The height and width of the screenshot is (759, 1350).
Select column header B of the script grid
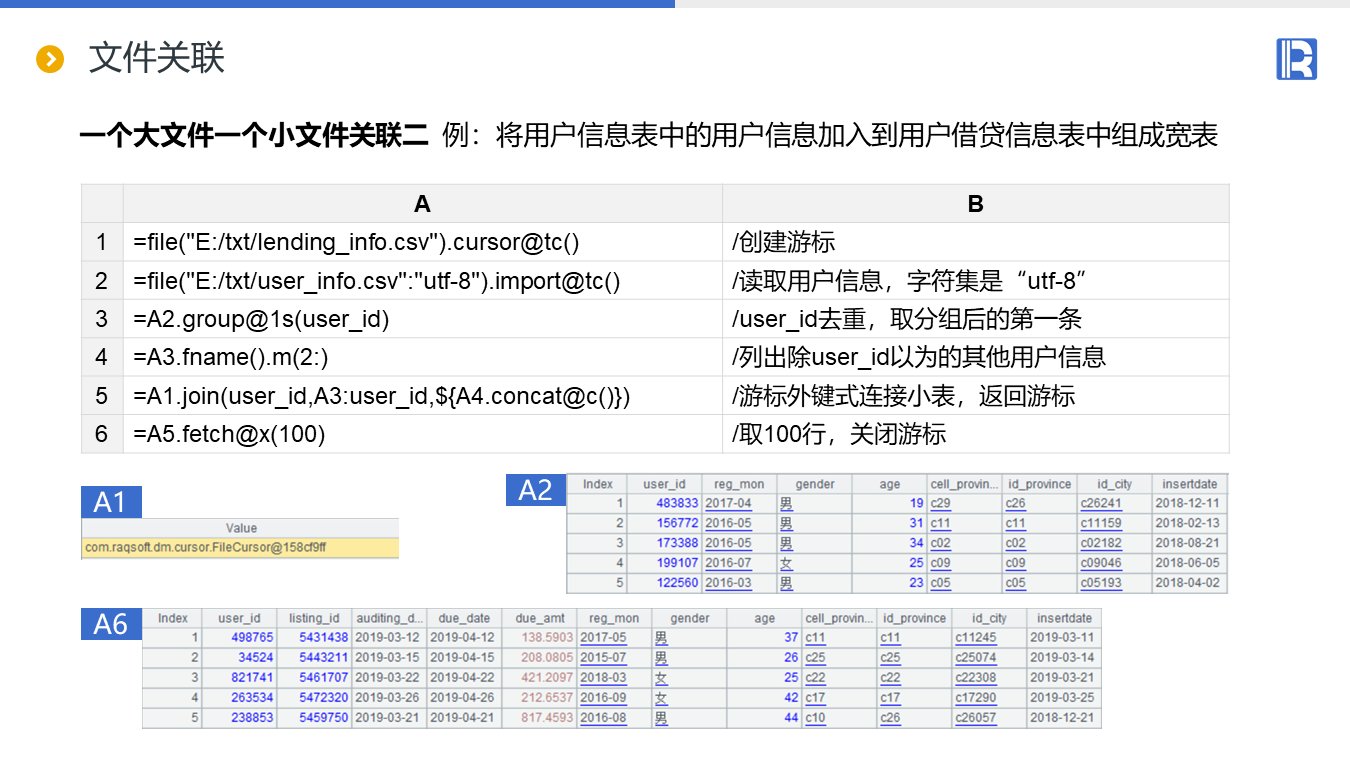coord(975,204)
